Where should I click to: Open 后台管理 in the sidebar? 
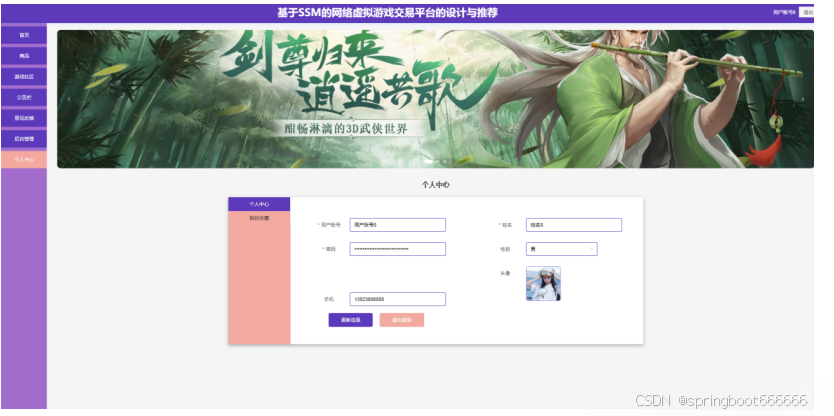(x=24, y=138)
